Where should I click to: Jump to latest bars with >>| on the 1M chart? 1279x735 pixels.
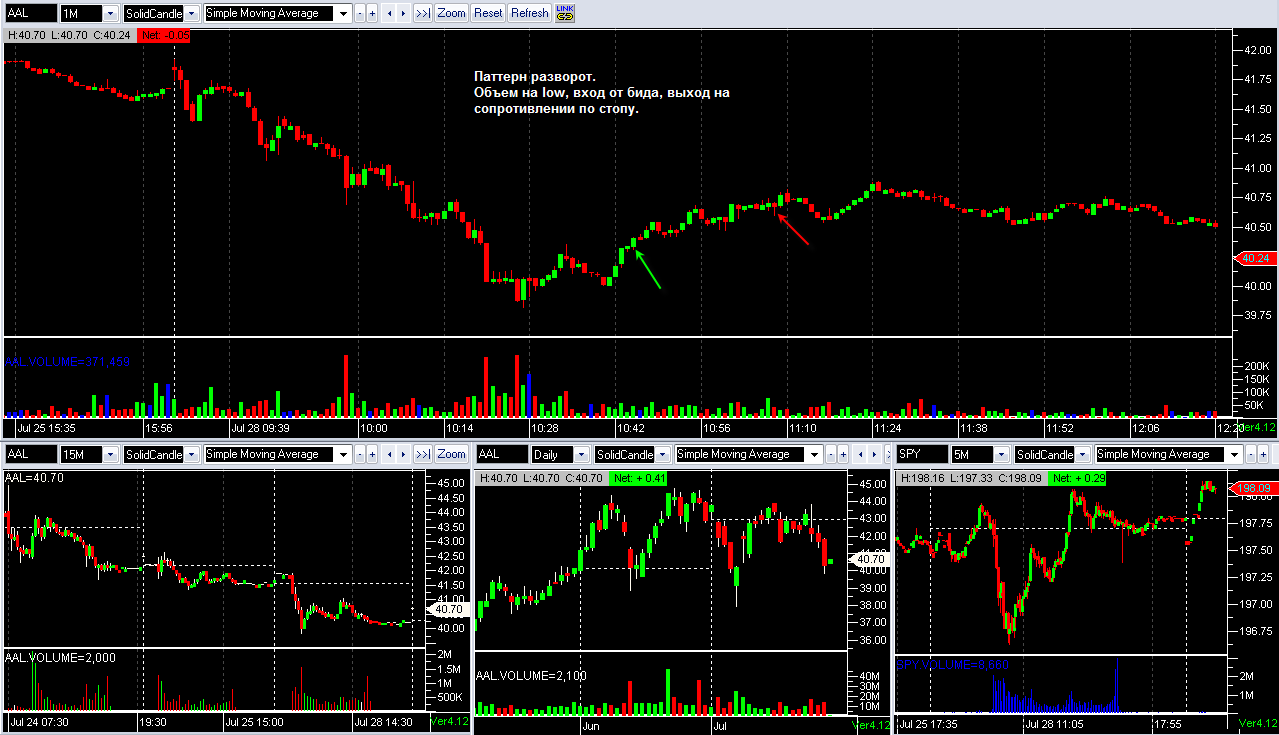coord(423,14)
